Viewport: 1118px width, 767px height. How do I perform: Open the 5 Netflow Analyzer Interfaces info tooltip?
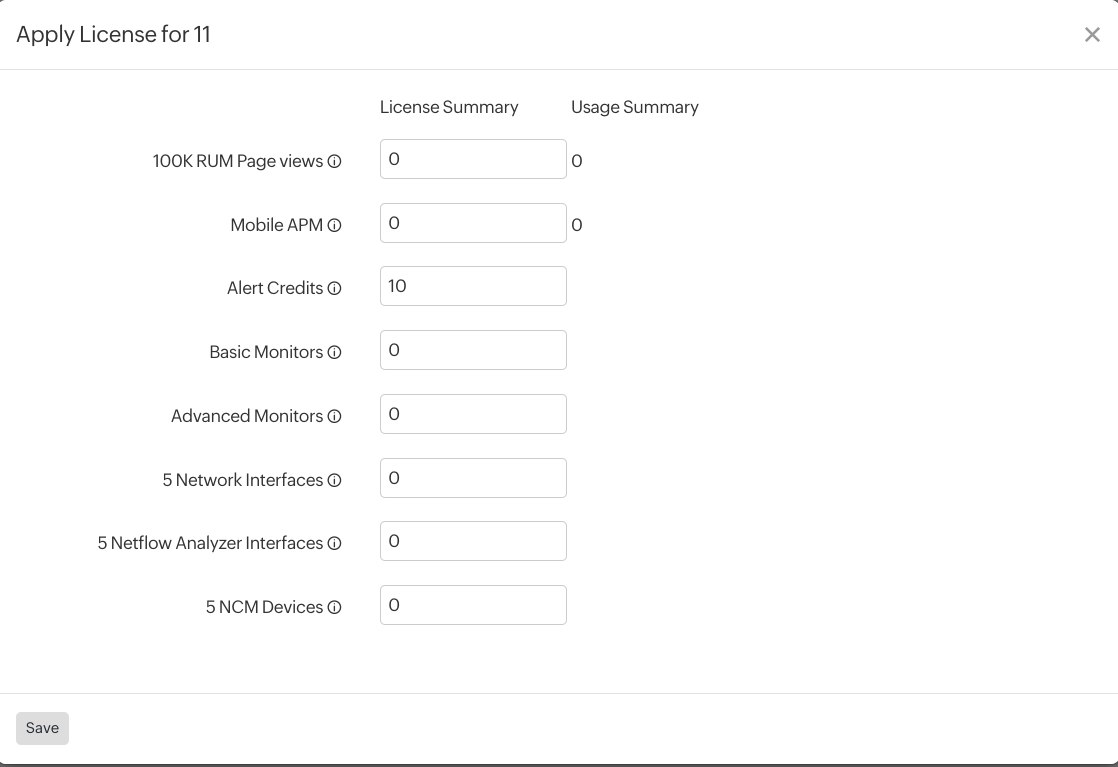click(334, 543)
